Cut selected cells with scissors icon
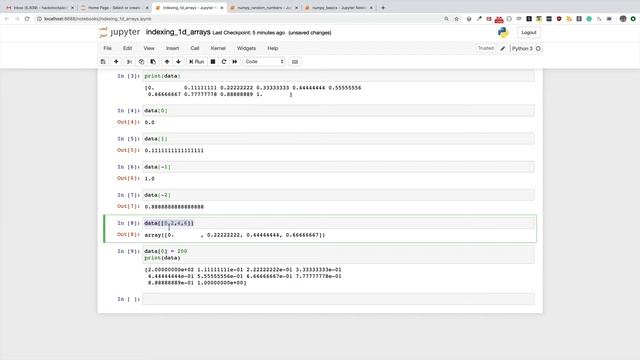 coord(129,62)
